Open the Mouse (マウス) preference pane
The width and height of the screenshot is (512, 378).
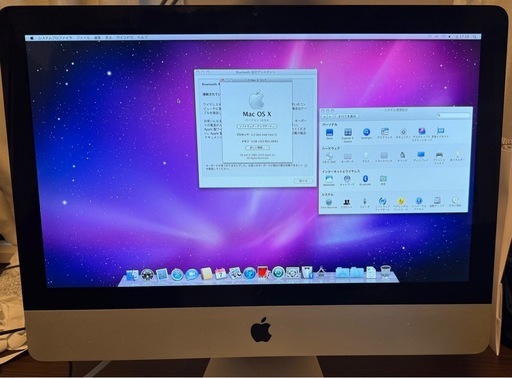(x=366, y=157)
